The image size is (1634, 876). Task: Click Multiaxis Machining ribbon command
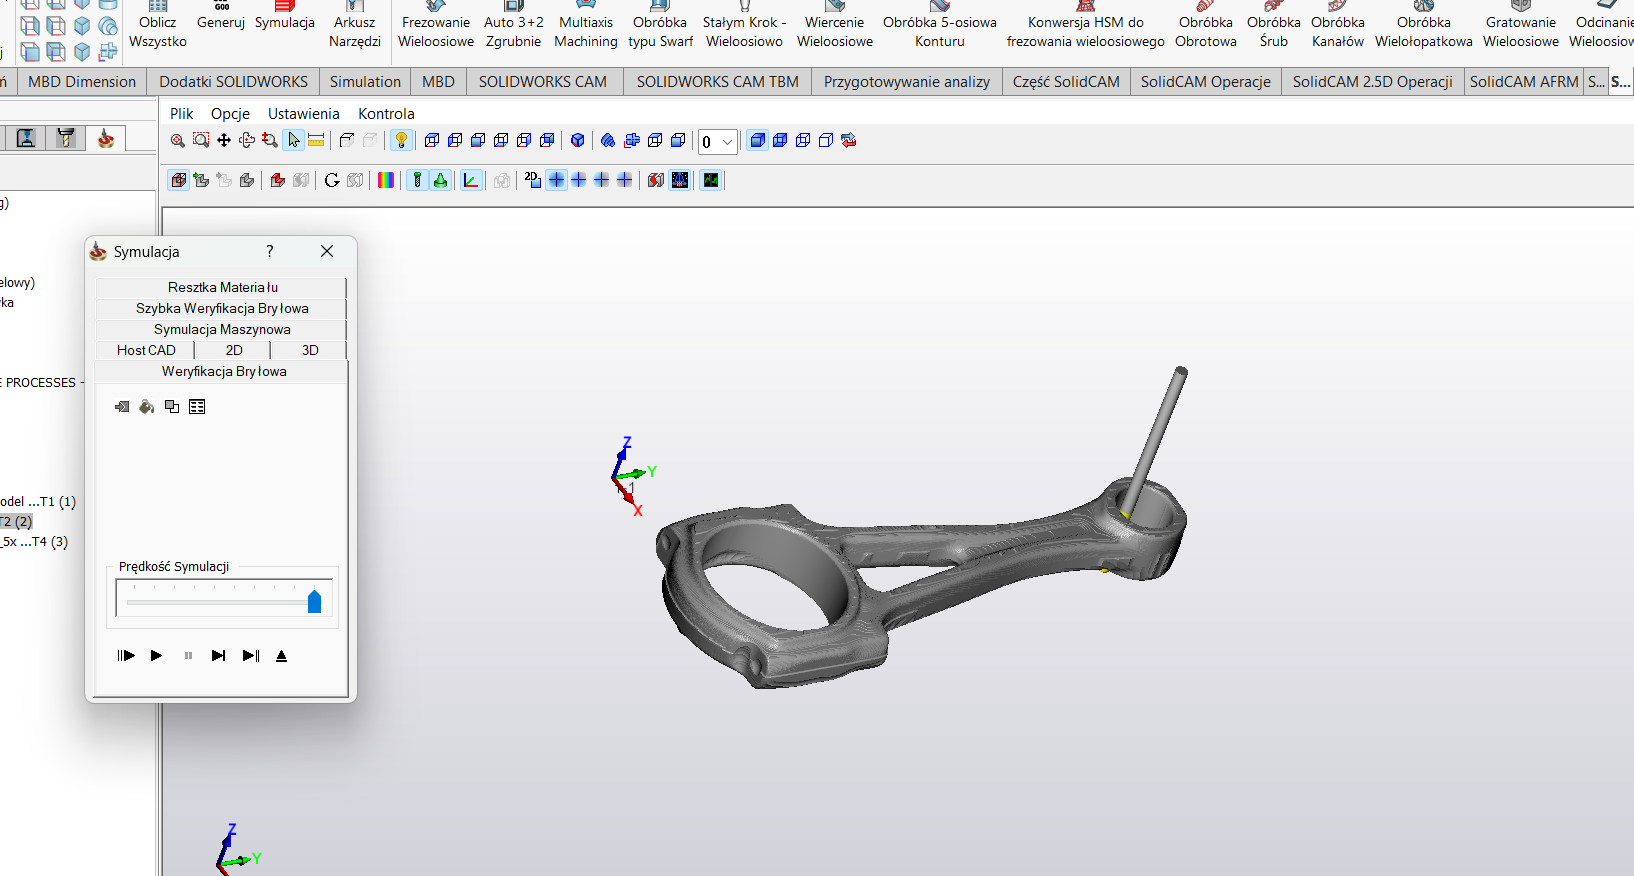[x=586, y=31]
